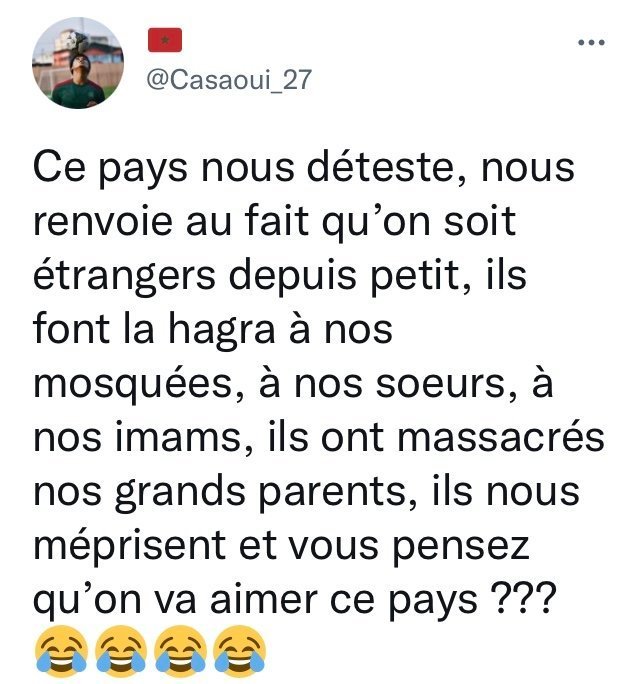
Task: Click the tweet line 'Ce pays nous déteste, nous'
Action: point(304,168)
